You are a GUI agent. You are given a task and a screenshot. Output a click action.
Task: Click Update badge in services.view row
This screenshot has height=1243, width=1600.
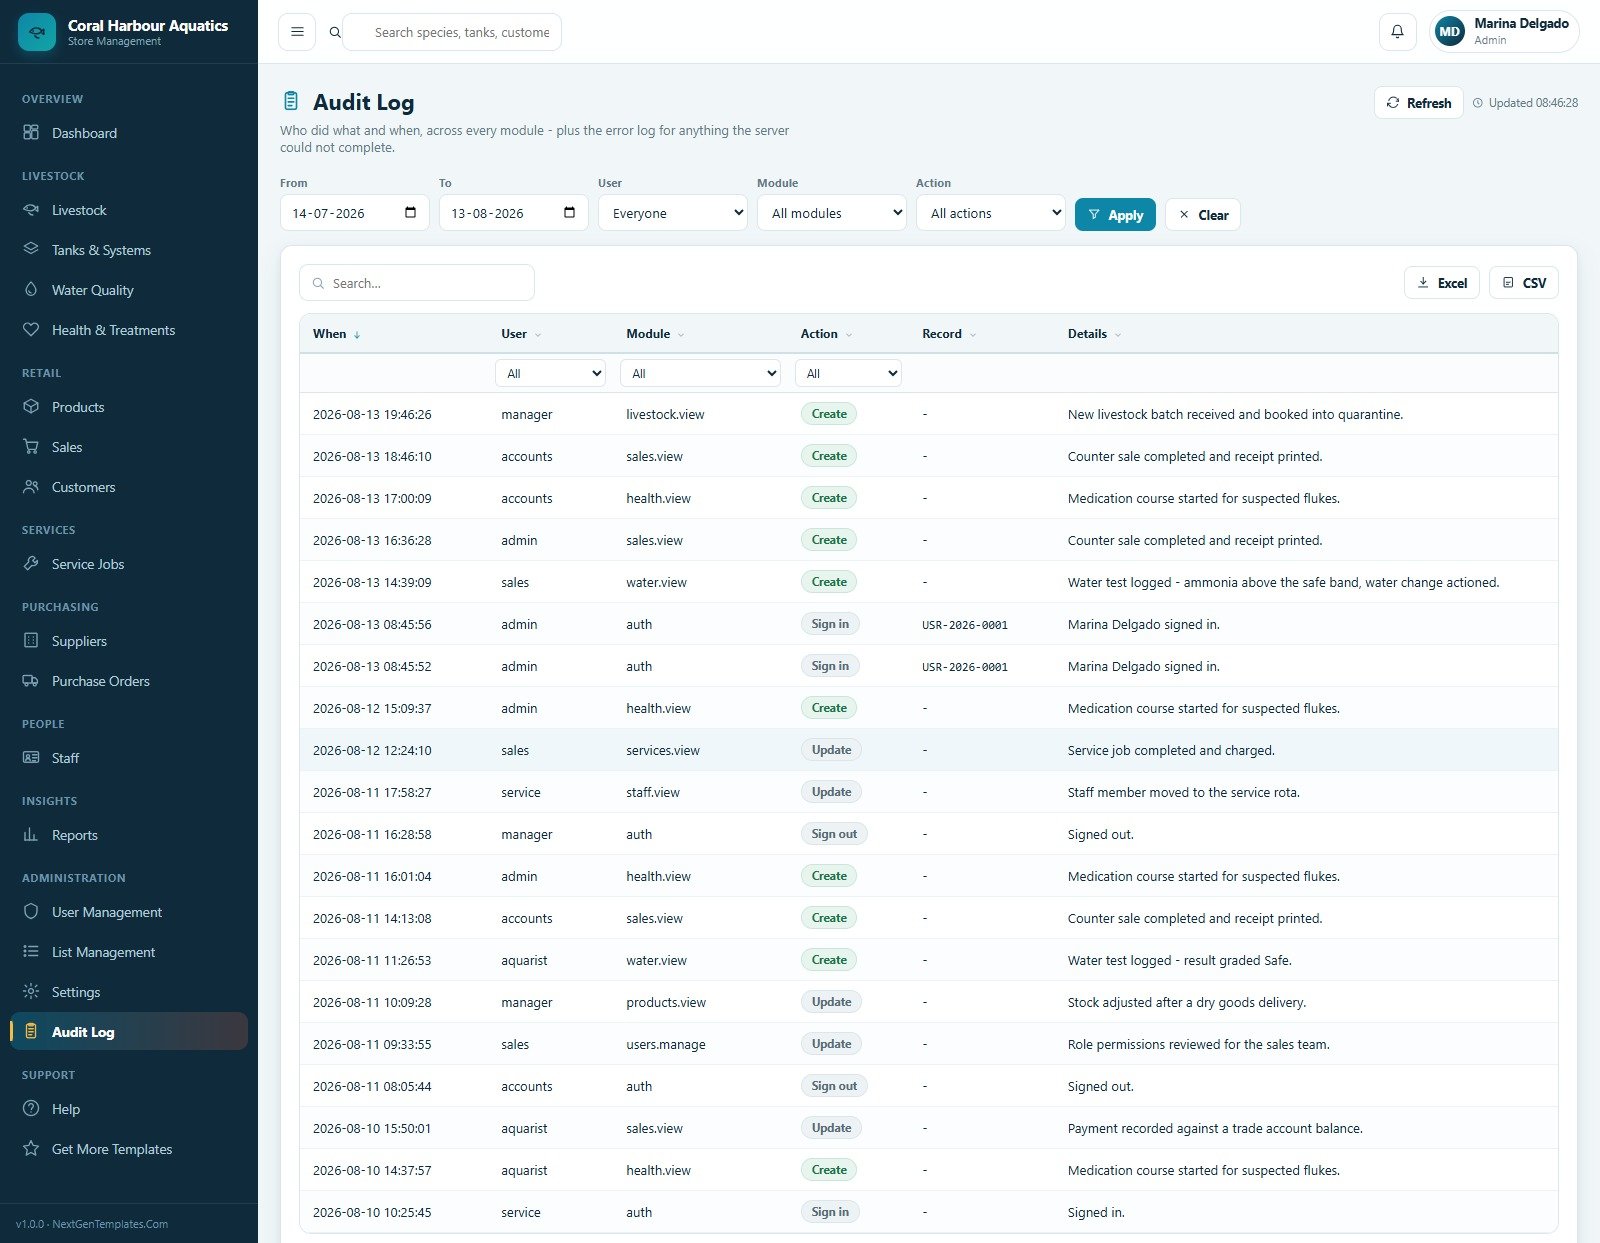click(x=831, y=750)
